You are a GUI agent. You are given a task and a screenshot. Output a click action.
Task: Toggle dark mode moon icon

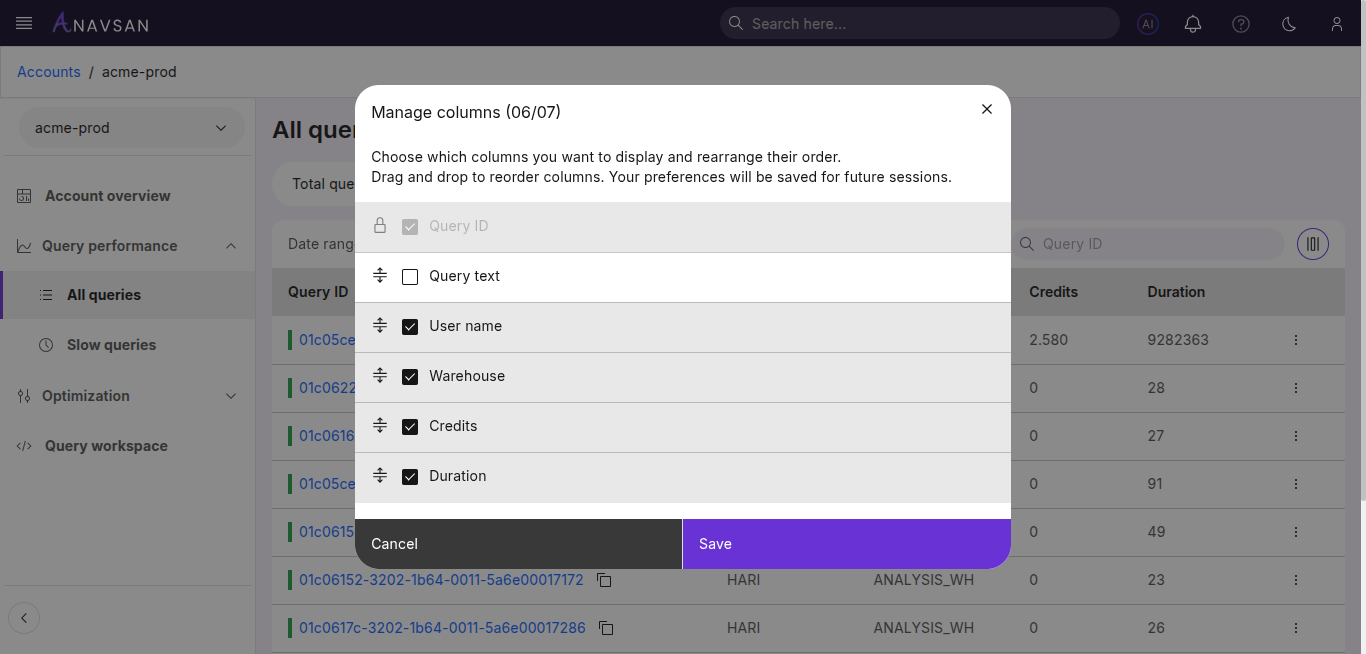click(x=1289, y=24)
